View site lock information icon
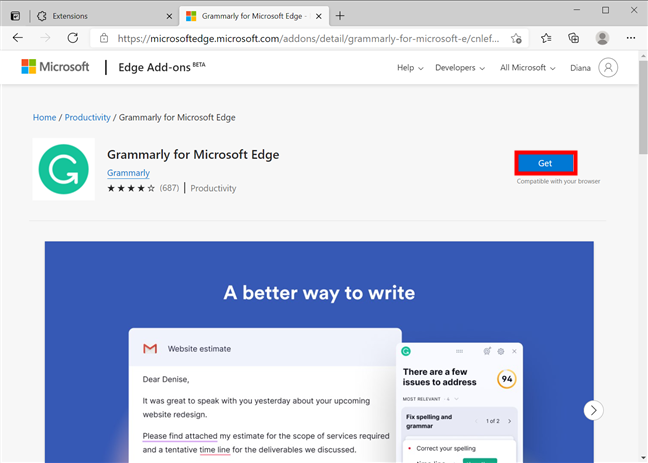 tap(104, 38)
